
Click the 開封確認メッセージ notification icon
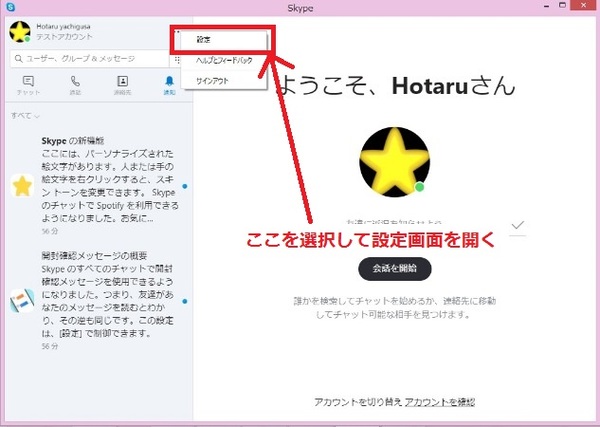click(x=22, y=301)
